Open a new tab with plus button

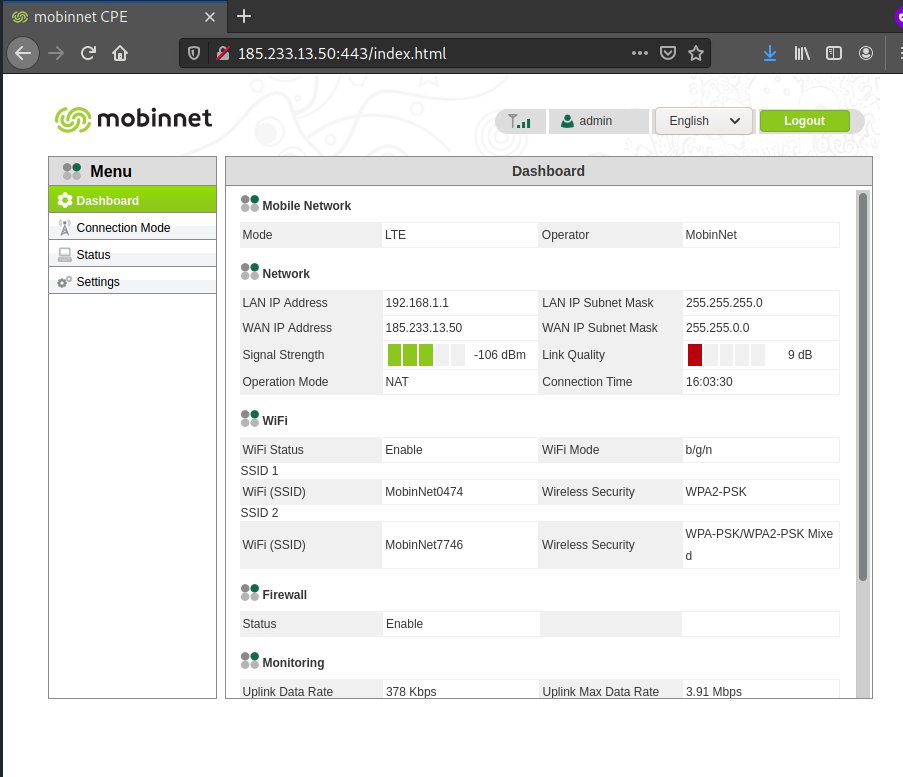(244, 16)
